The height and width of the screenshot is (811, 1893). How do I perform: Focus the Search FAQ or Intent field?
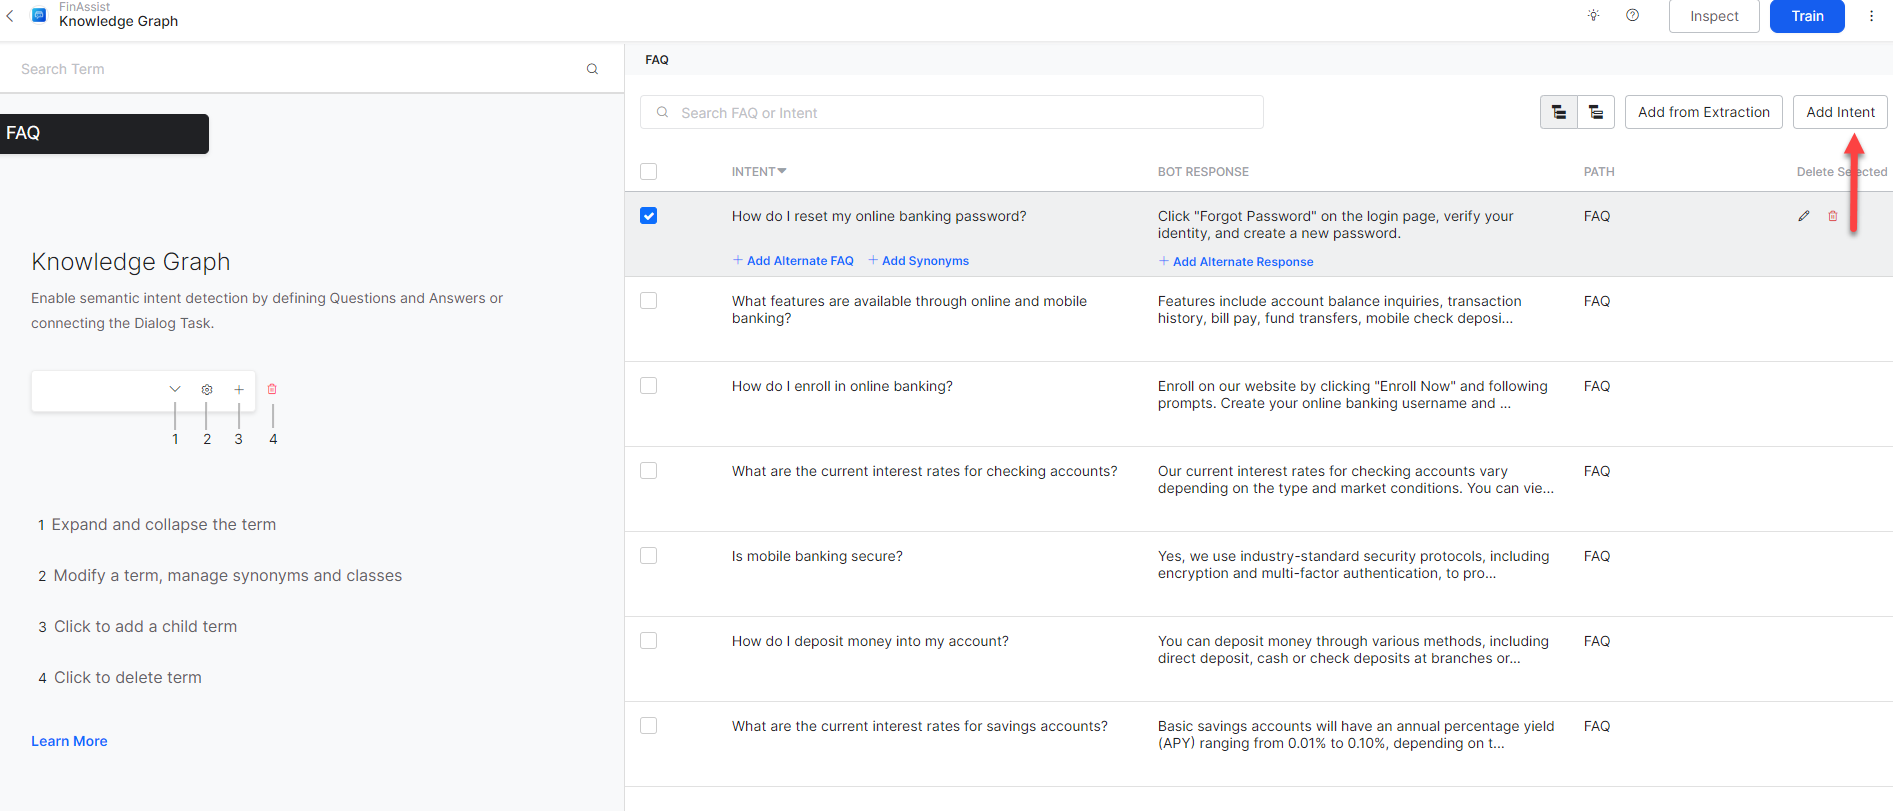coord(950,113)
